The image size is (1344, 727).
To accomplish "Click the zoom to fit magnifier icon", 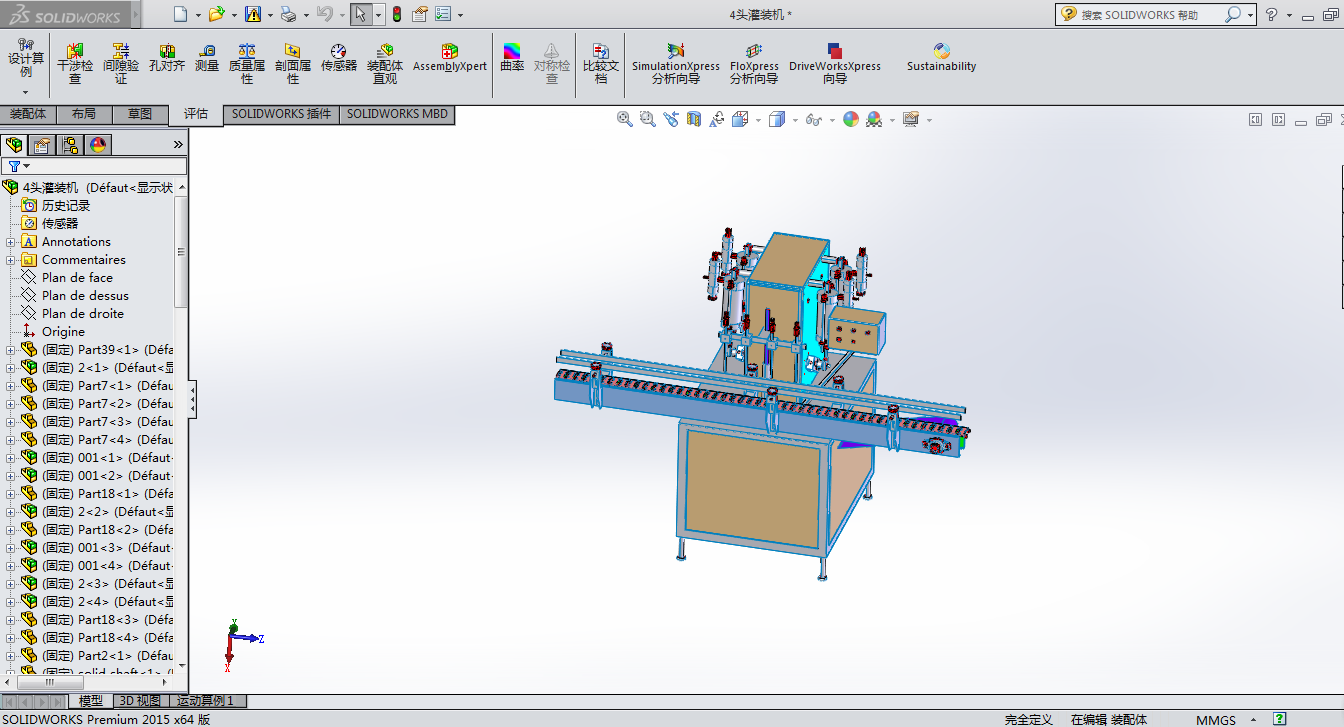I will tap(625, 119).
